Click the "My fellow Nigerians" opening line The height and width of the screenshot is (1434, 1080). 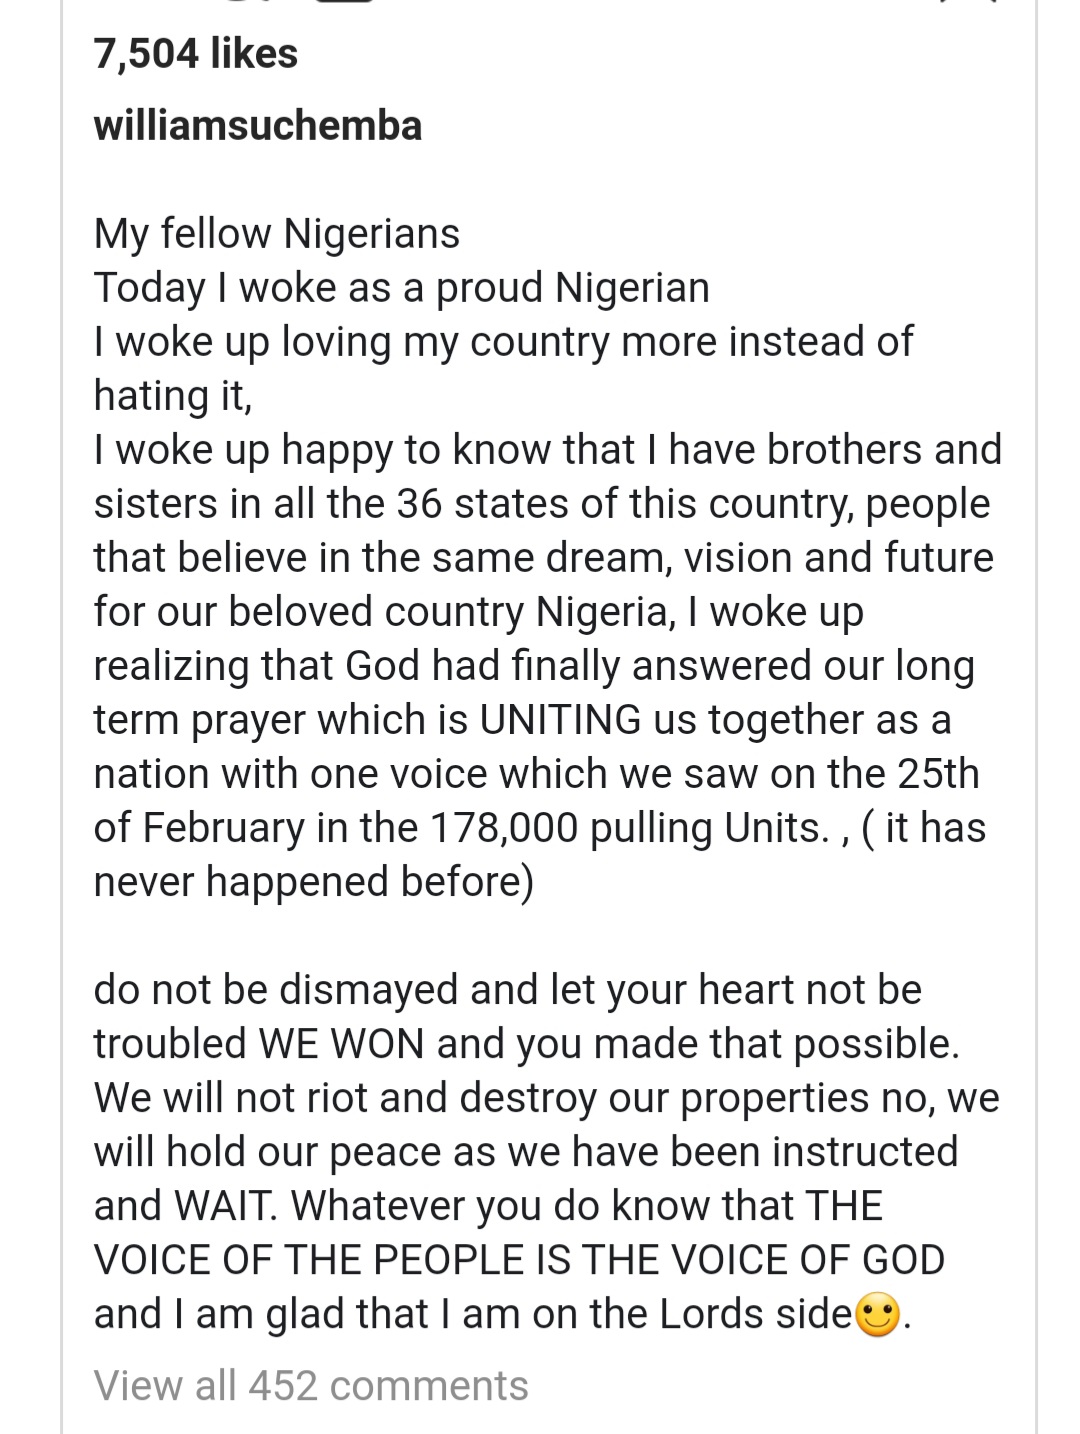pos(277,234)
